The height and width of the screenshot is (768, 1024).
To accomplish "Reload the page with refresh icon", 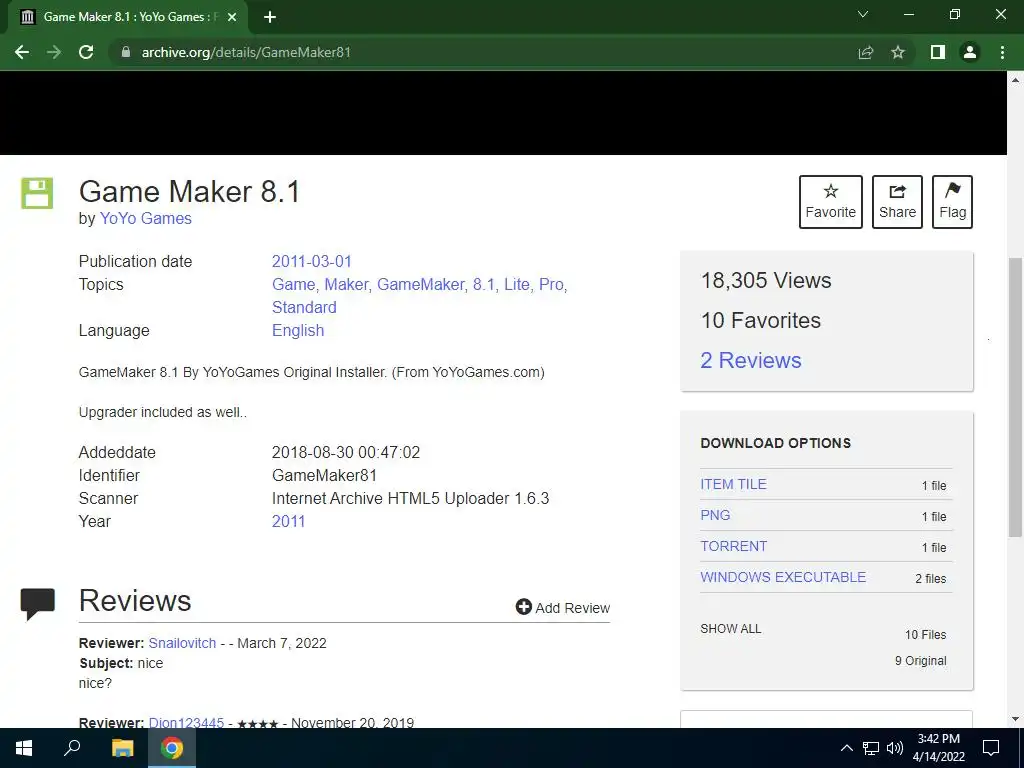I will 86,52.
